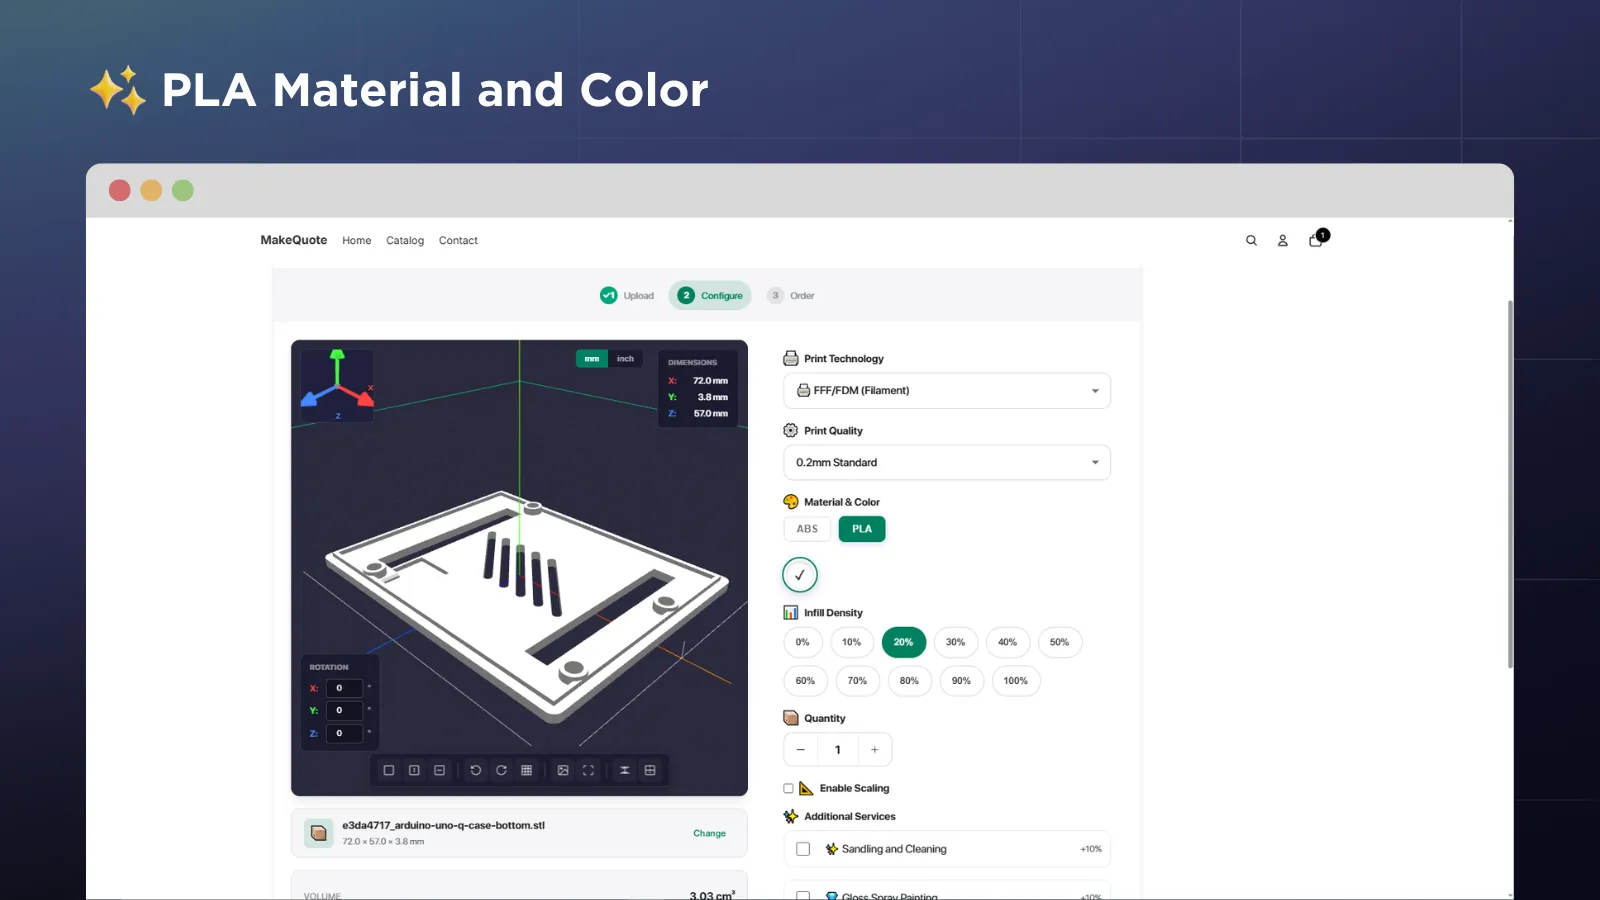This screenshot has height=900, width=1600.
Task: Click Change to replace the uploaded STL file
Action: [709, 832]
